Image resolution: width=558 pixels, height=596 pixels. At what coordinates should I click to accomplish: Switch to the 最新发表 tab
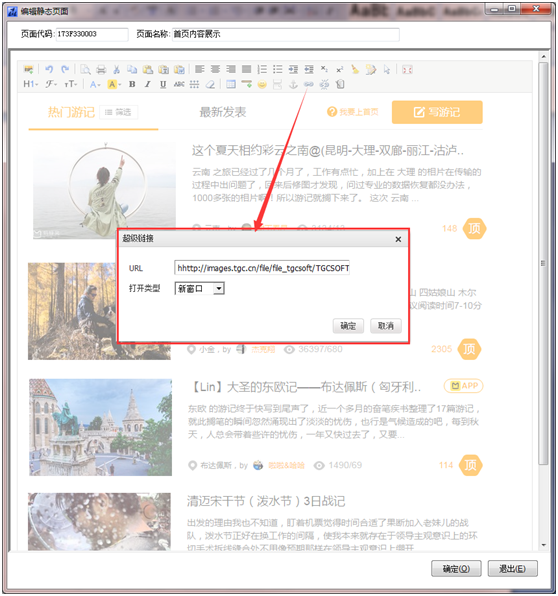click(223, 112)
